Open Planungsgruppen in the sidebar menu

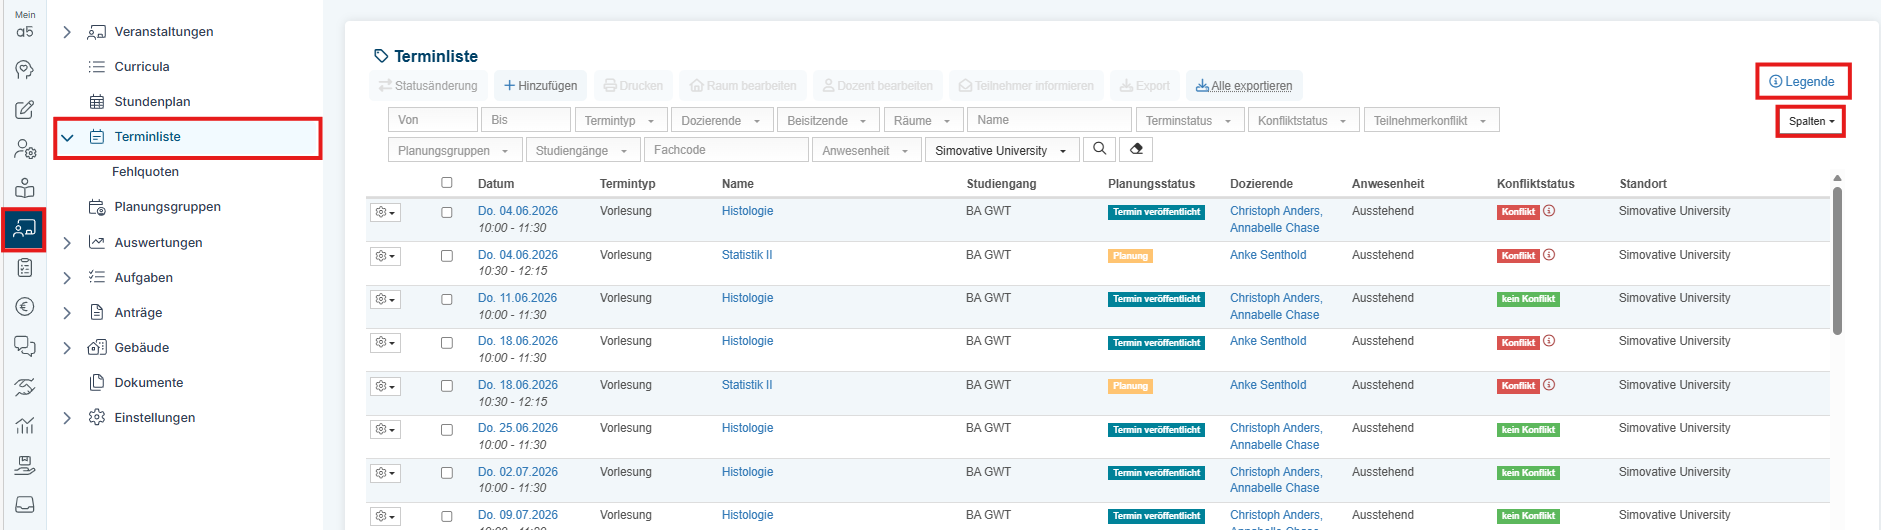coord(168,207)
